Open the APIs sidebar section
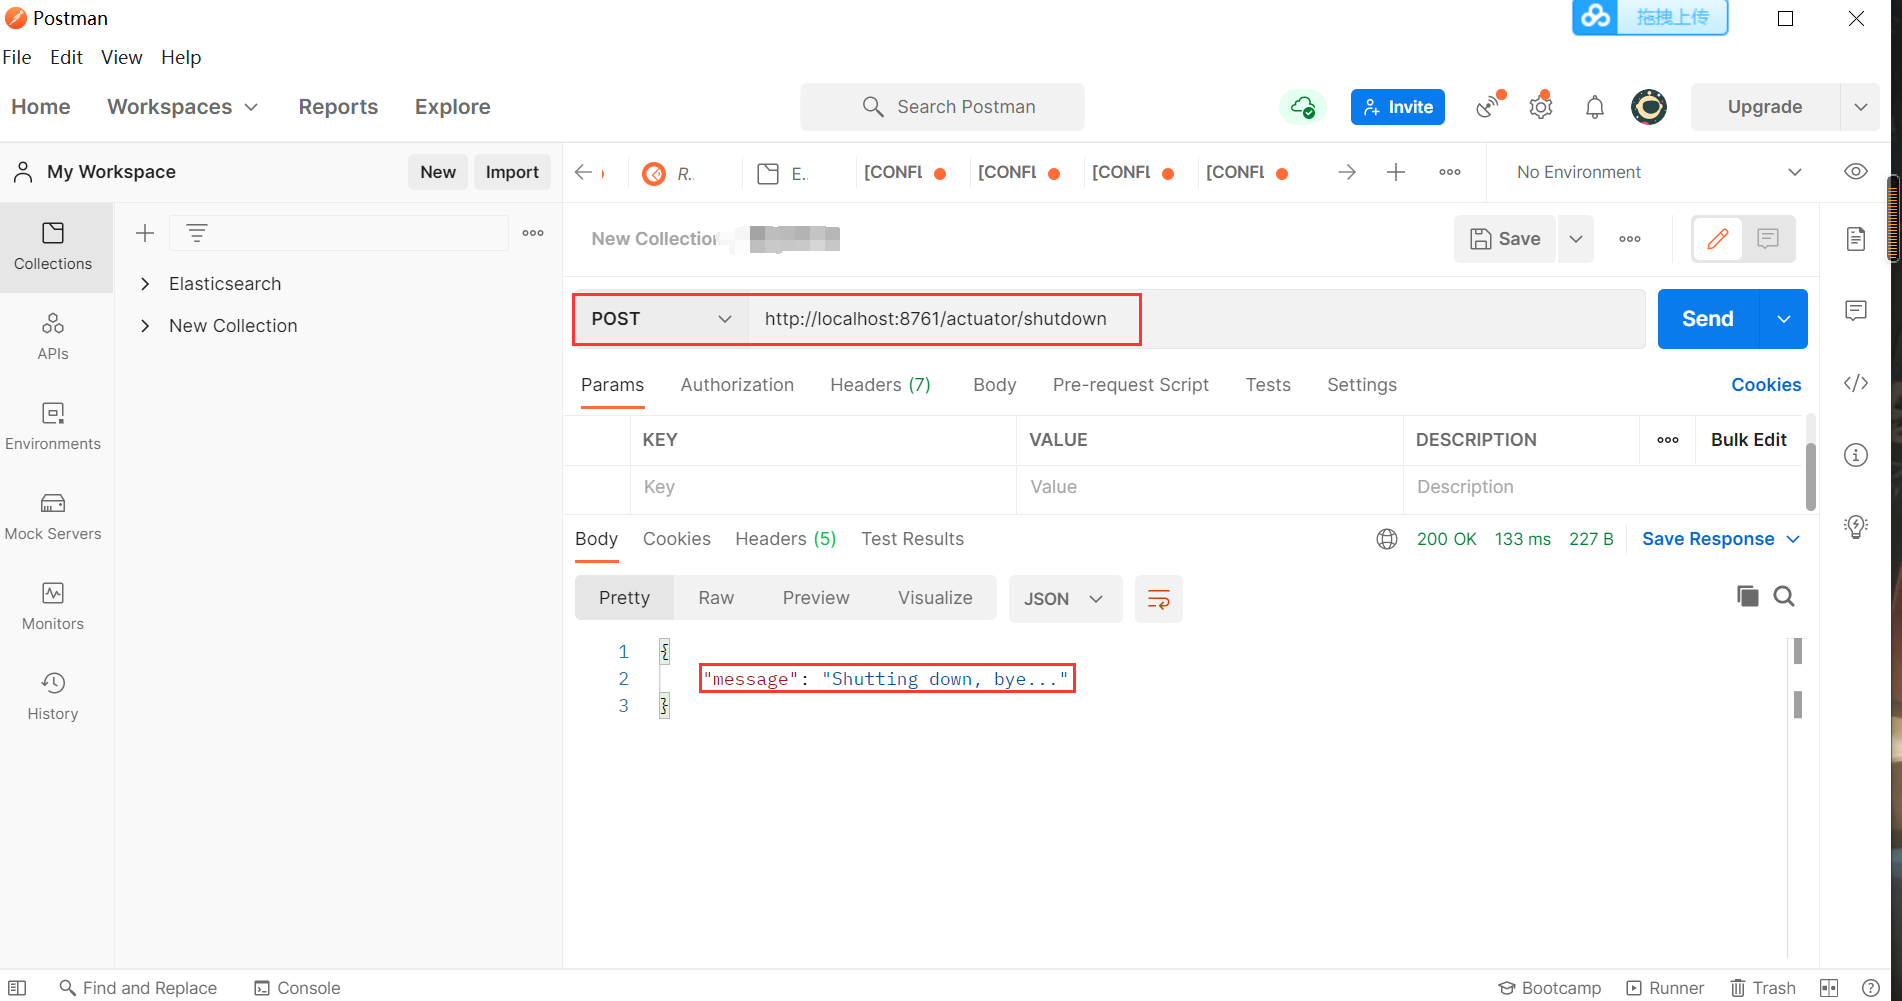Screen dimensions: 1902x1001 click(53, 337)
